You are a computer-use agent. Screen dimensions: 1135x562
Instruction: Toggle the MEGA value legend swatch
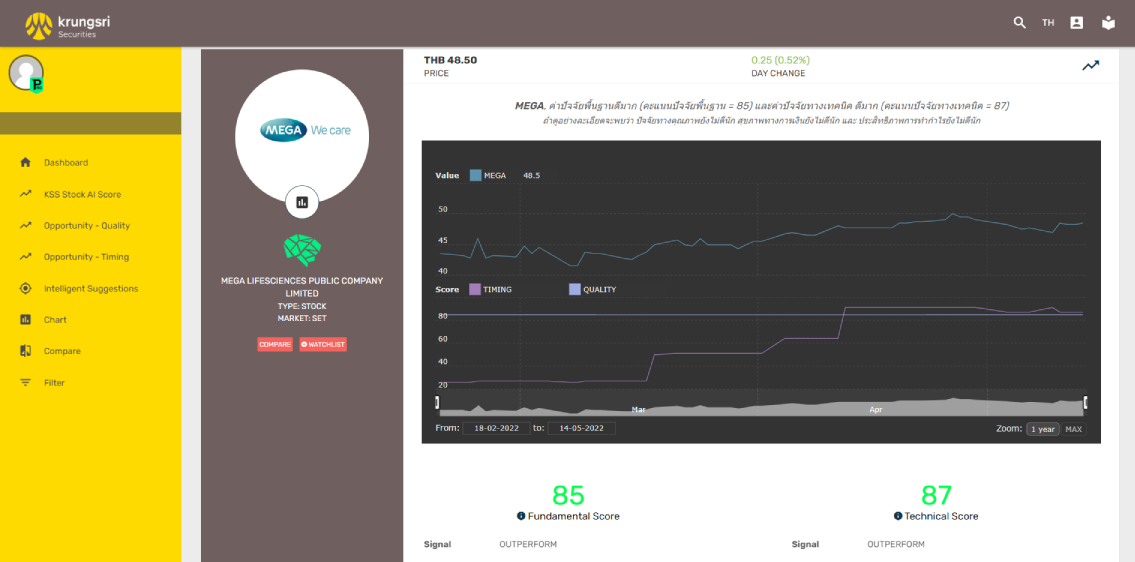click(x=476, y=175)
